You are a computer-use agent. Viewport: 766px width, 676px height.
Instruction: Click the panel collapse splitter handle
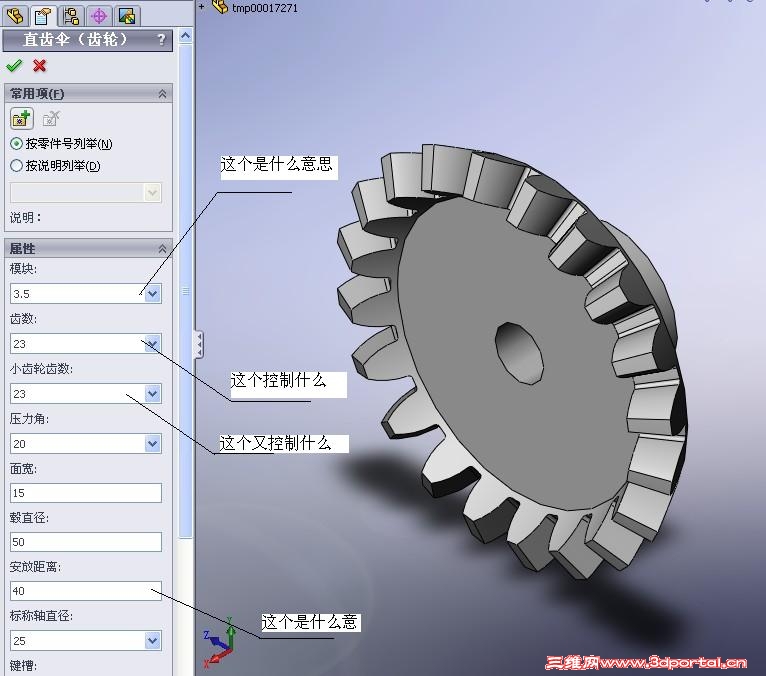pyautogui.click(x=199, y=345)
